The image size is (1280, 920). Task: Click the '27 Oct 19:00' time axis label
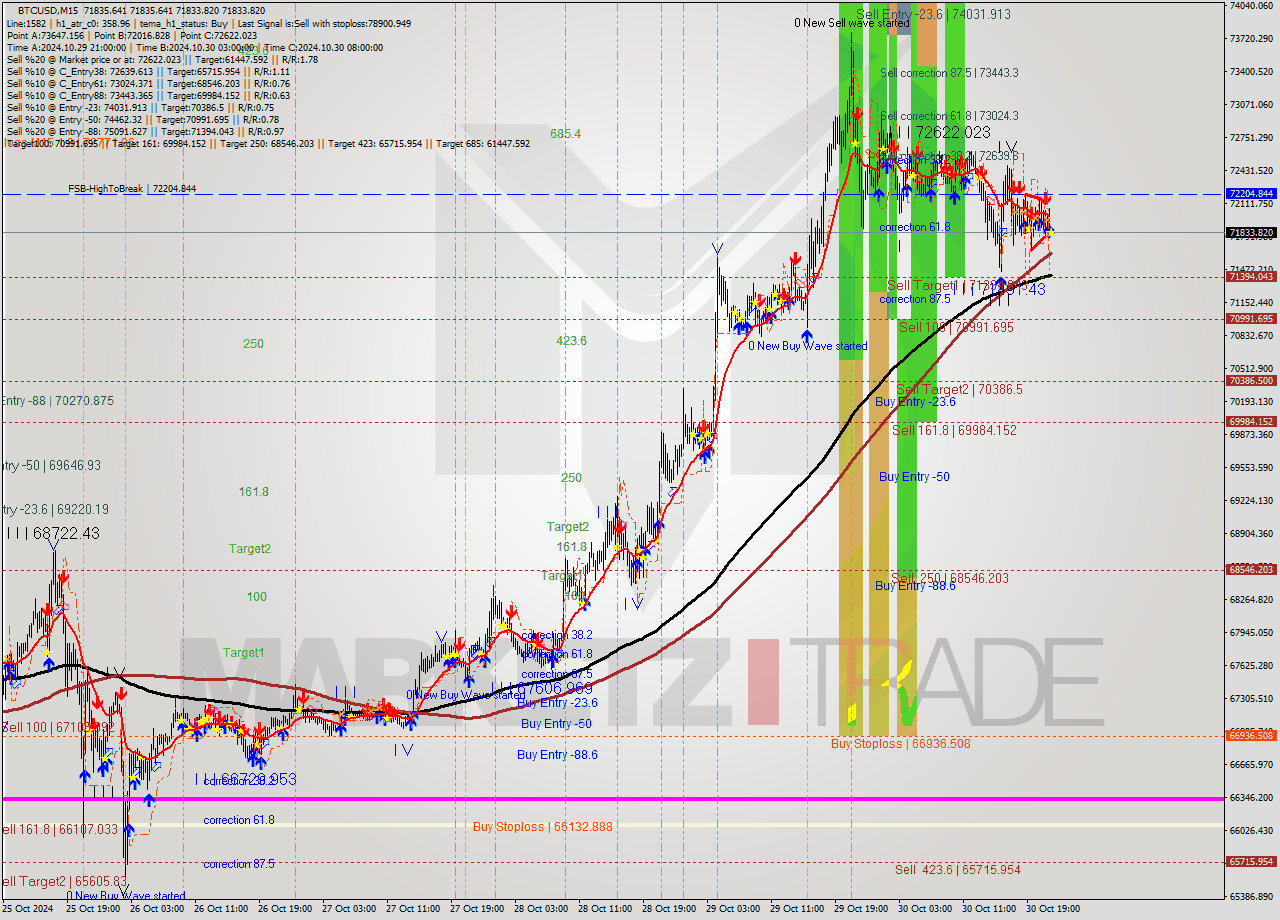pyautogui.click(x=477, y=910)
